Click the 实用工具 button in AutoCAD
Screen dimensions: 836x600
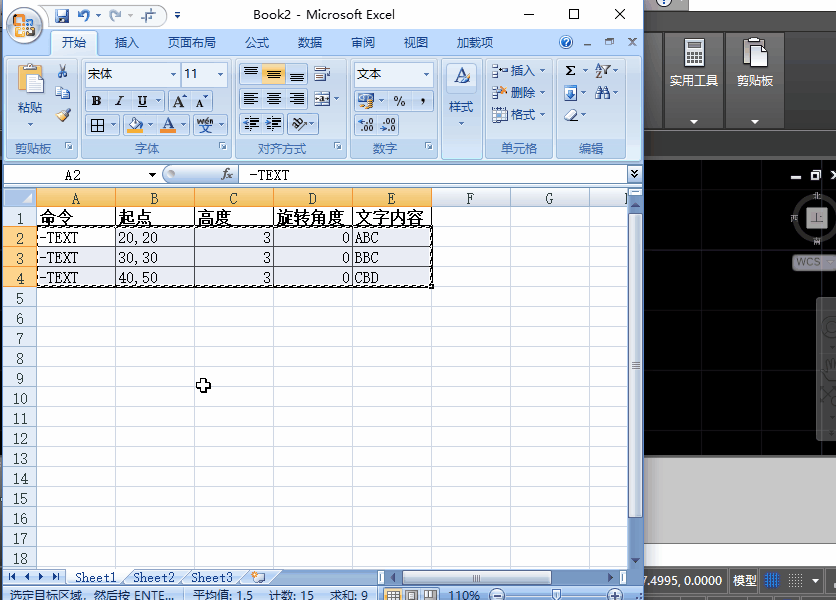(694, 65)
